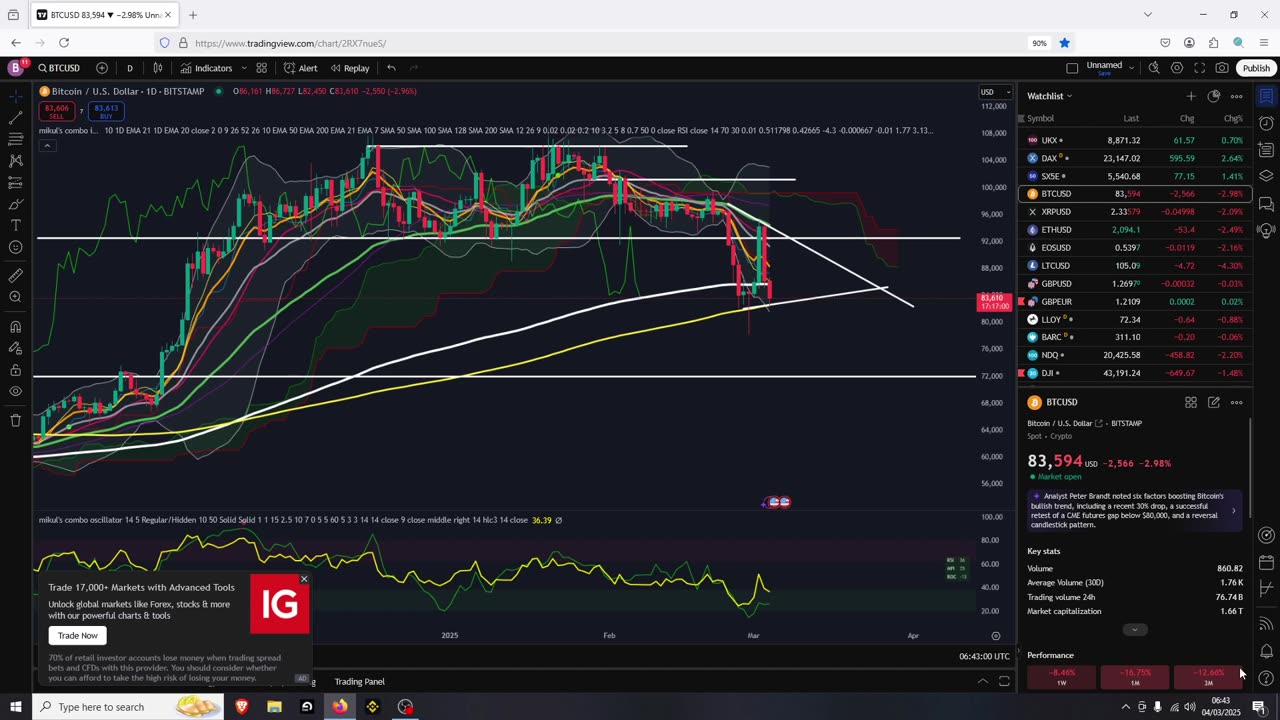Take a chart snapshot with camera icon
The height and width of the screenshot is (720, 1280).
click(x=1222, y=68)
